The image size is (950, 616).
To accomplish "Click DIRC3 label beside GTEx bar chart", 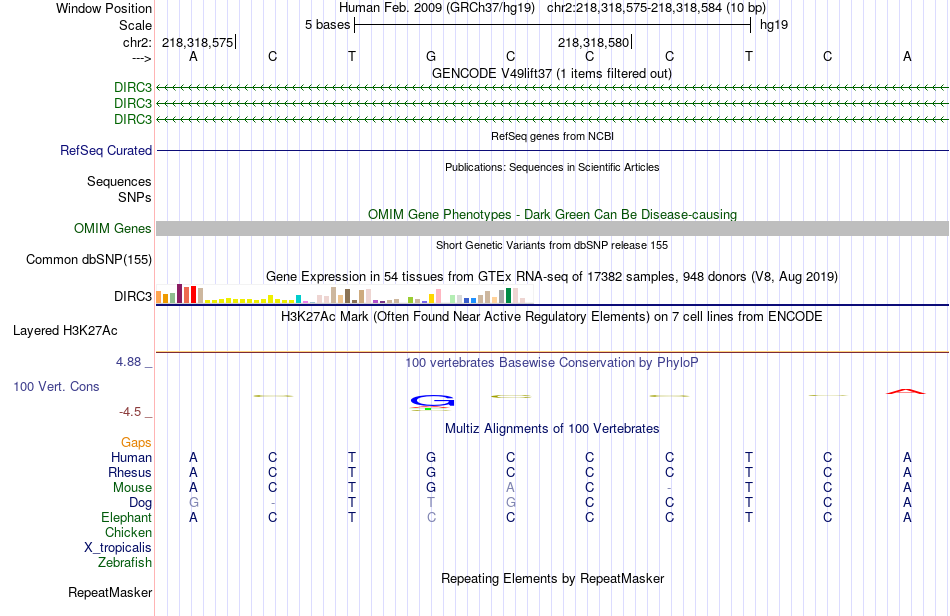I will pyautogui.click(x=133, y=296).
